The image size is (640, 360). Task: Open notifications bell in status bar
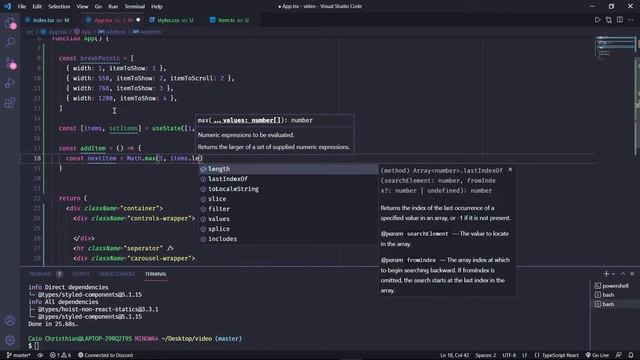tap(631, 355)
